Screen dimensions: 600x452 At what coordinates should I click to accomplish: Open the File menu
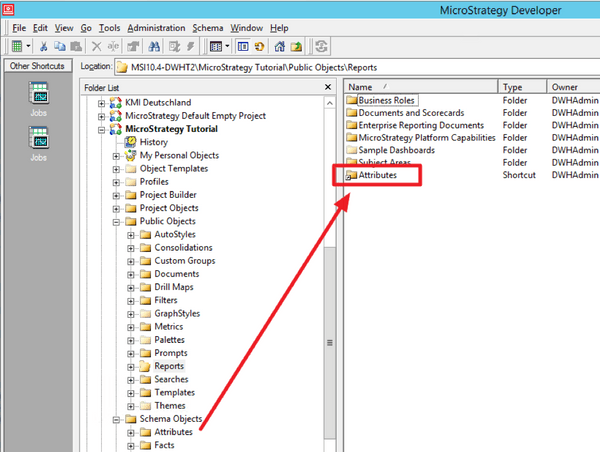(19, 28)
